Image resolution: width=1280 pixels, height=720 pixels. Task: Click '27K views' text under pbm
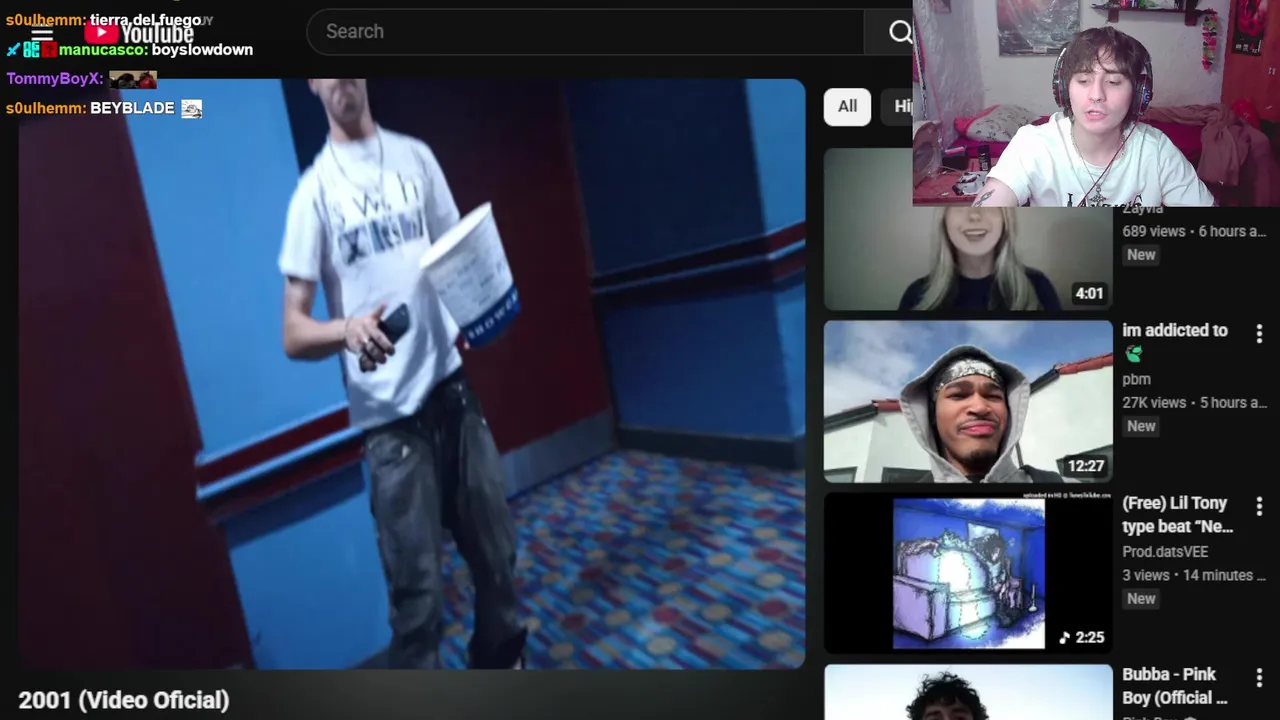coord(1154,403)
